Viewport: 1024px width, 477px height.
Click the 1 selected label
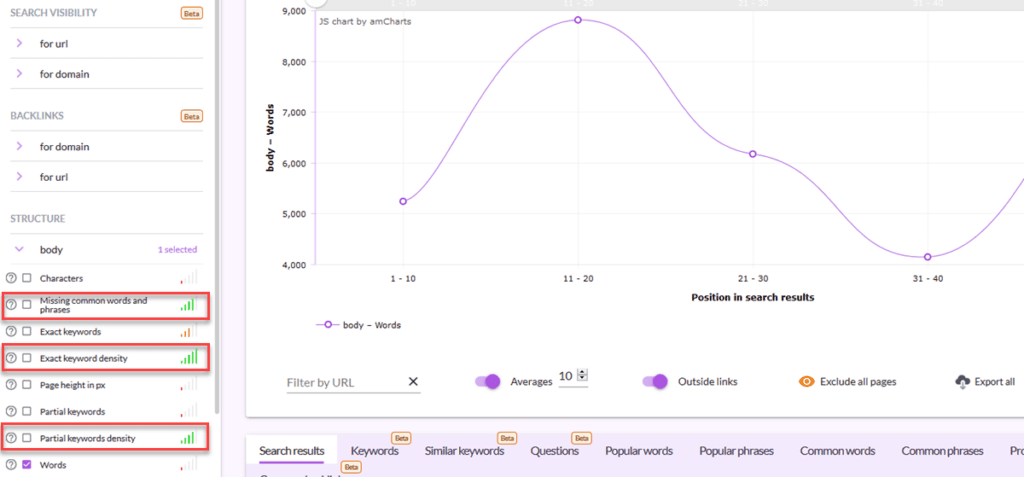[177, 250]
